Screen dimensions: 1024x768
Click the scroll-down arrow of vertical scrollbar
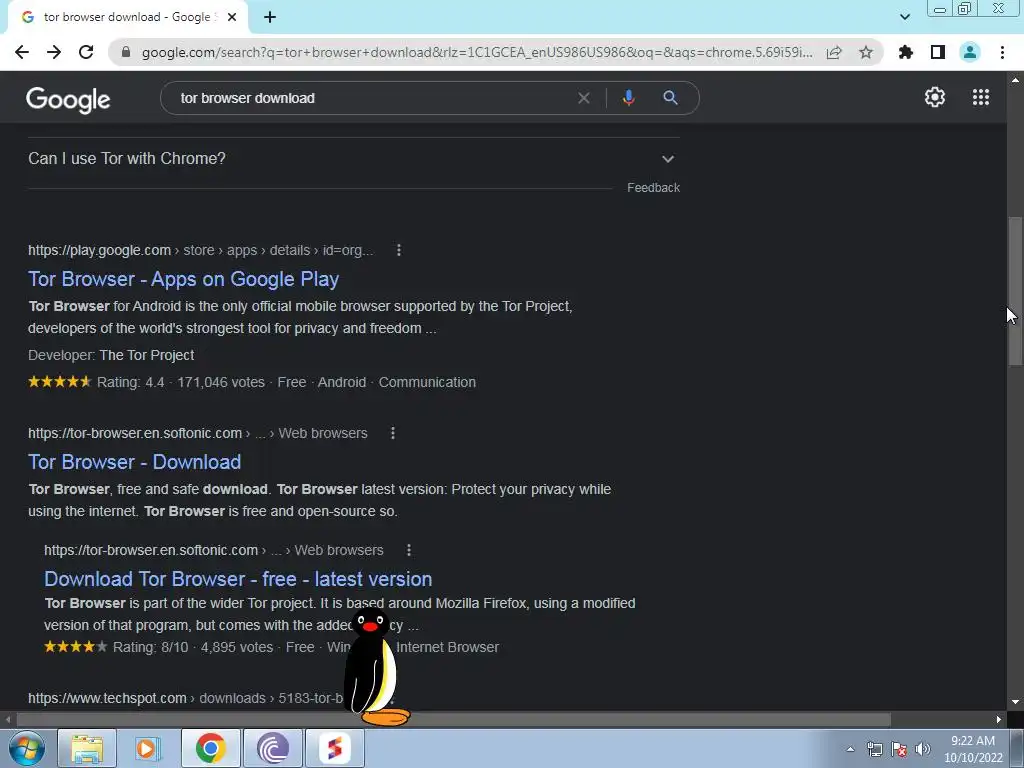coord(1015,702)
